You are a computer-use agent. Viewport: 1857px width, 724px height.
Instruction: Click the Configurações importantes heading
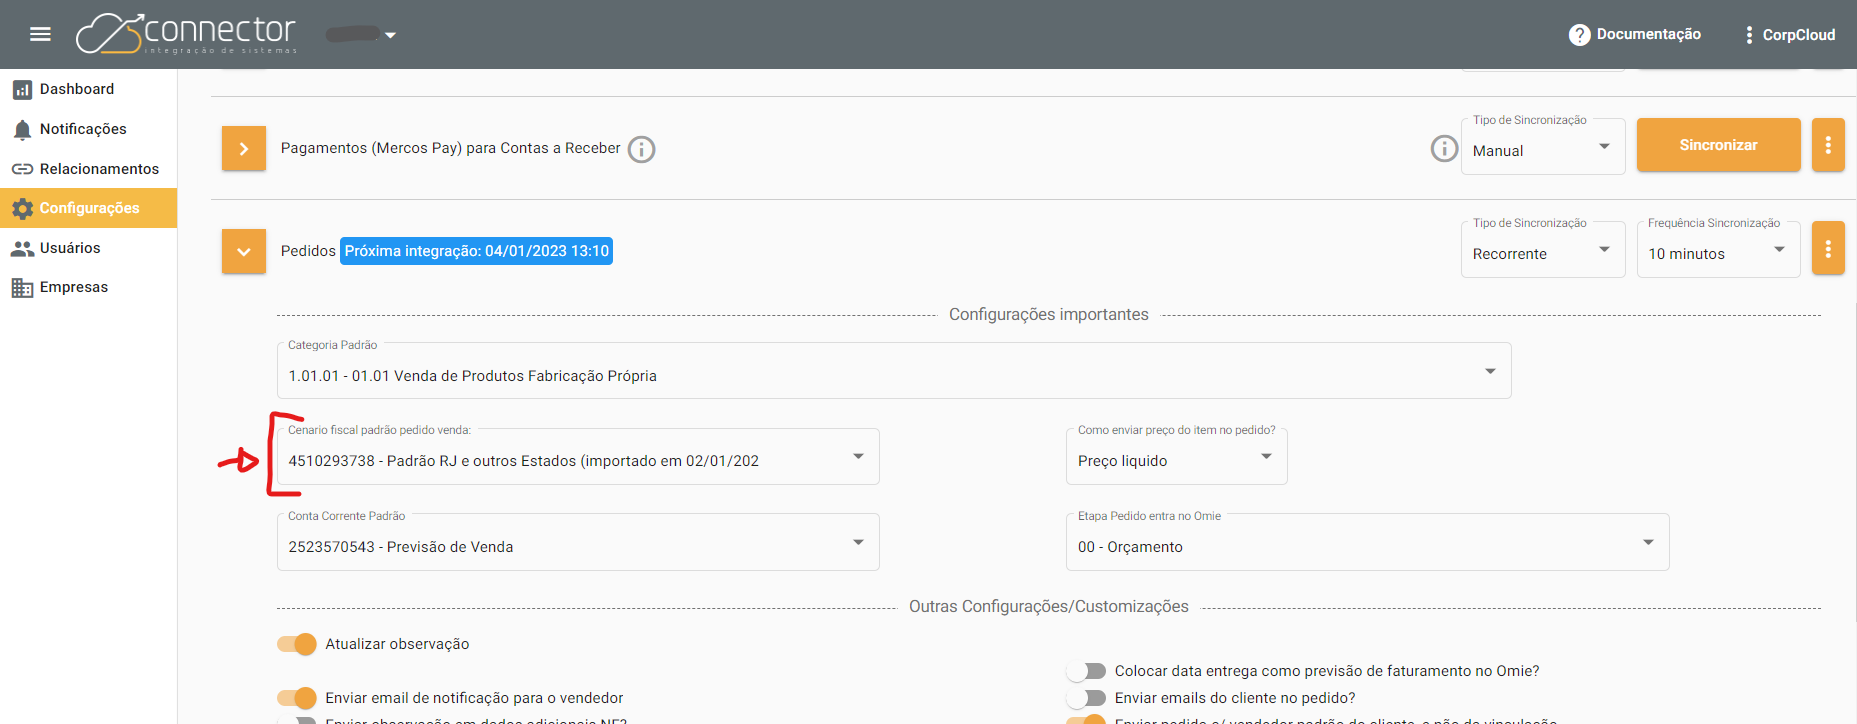1049,314
